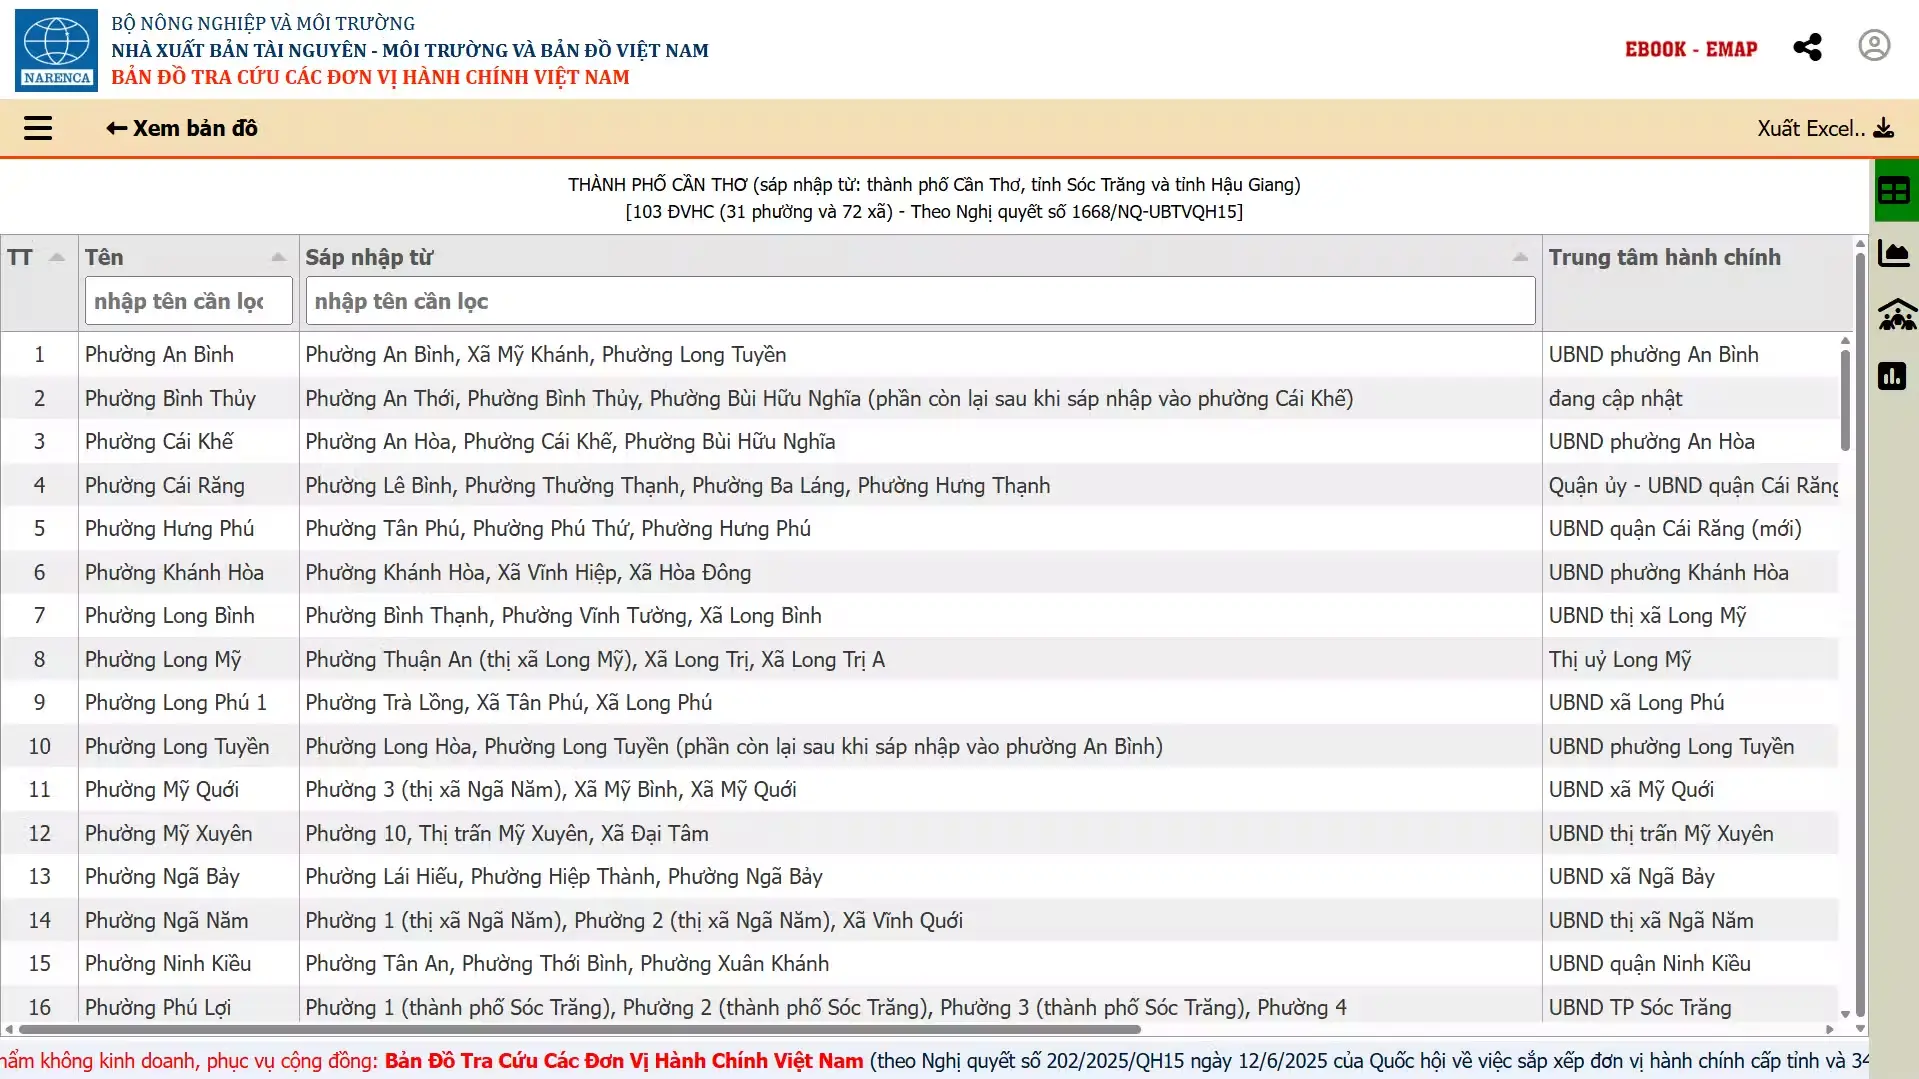Click the Excel download icon

[x=1884, y=128]
